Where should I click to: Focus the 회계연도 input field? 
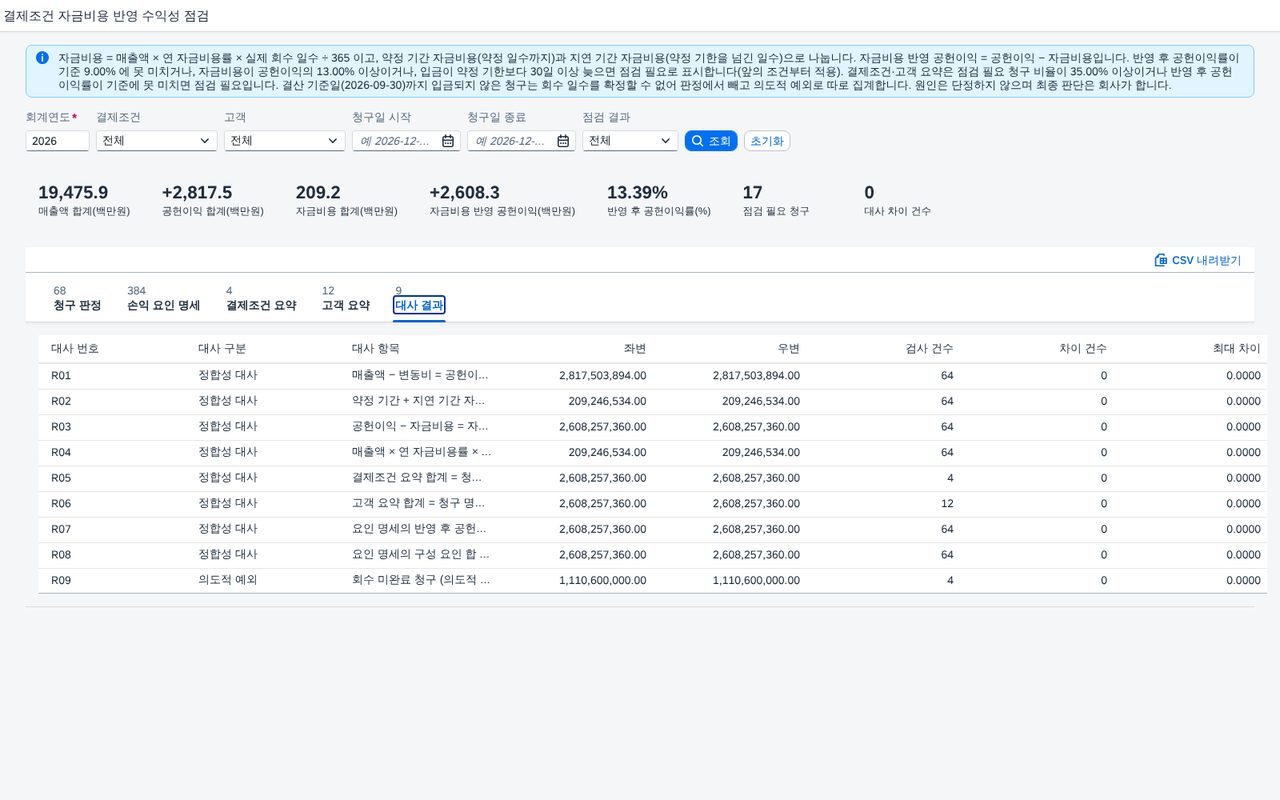tap(57, 141)
